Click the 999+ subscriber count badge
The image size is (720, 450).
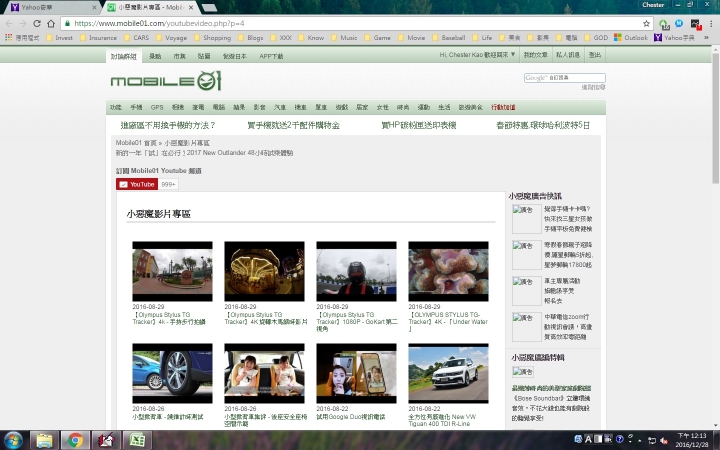point(168,184)
